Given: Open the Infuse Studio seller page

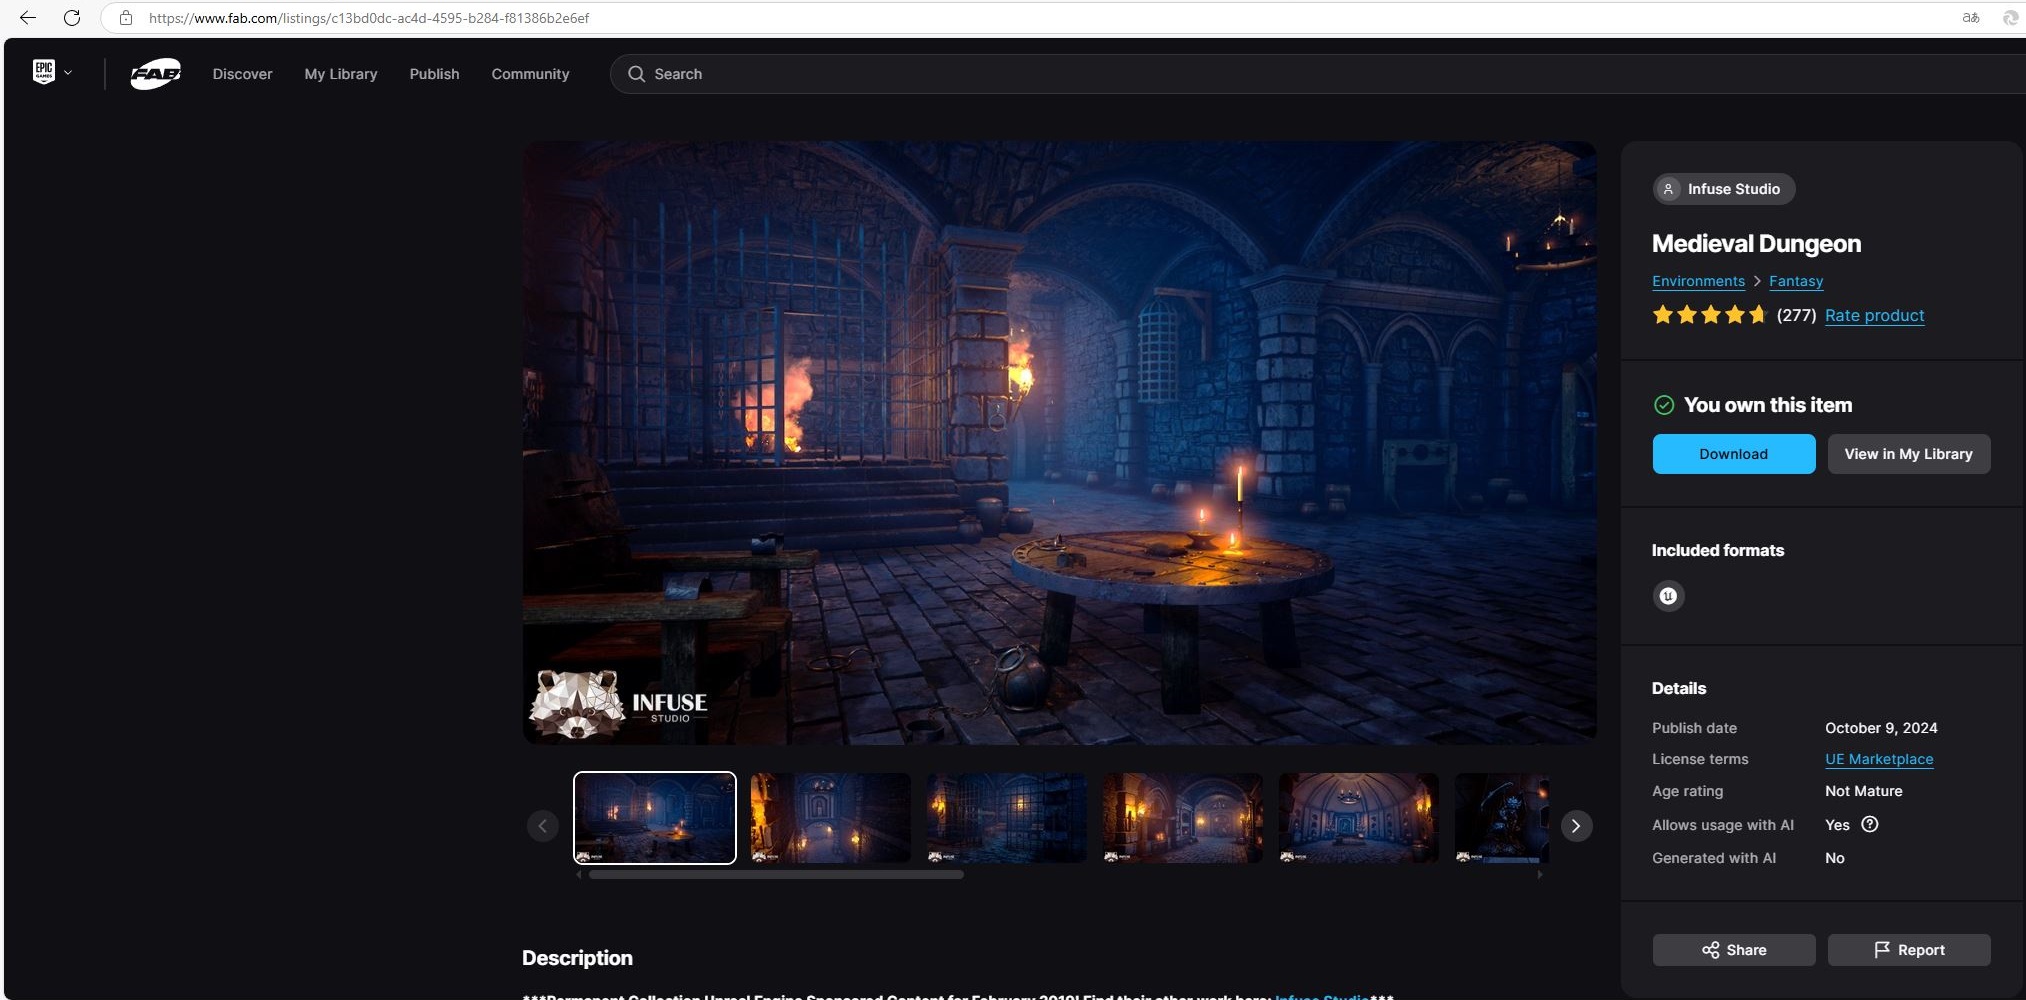Looking at the screenshot, I should (x=1723, y=189).
